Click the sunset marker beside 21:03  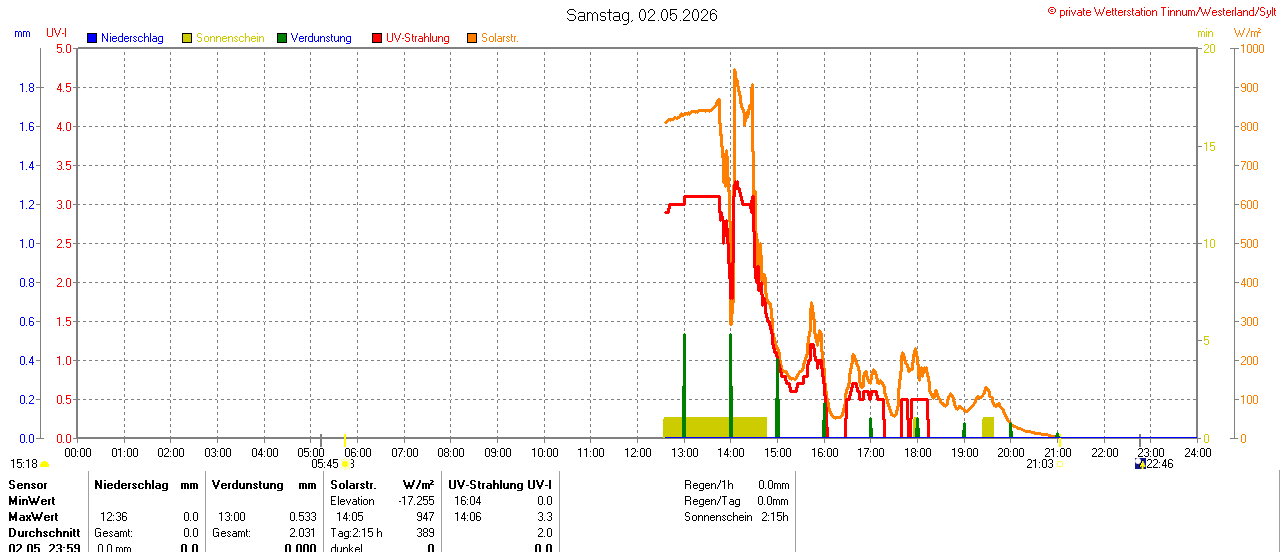(1059, 464)
